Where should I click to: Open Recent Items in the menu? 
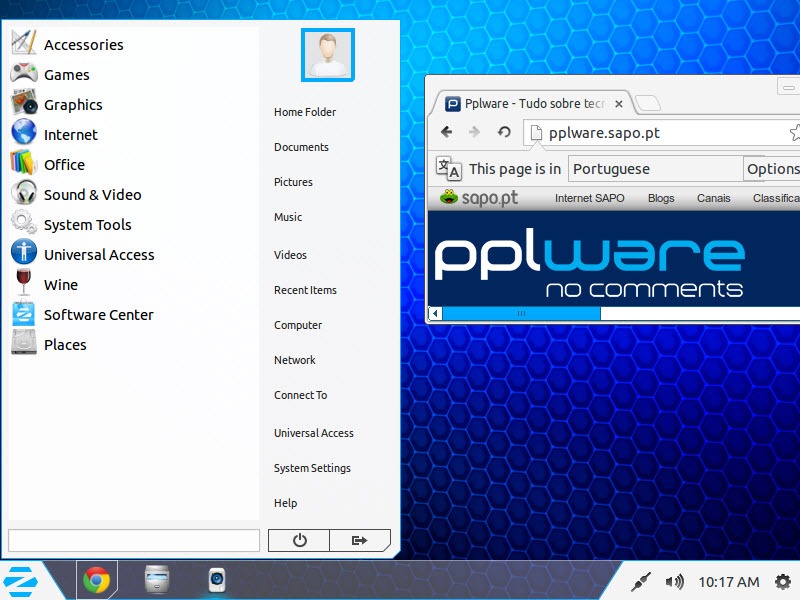click(x=305, y=290)
